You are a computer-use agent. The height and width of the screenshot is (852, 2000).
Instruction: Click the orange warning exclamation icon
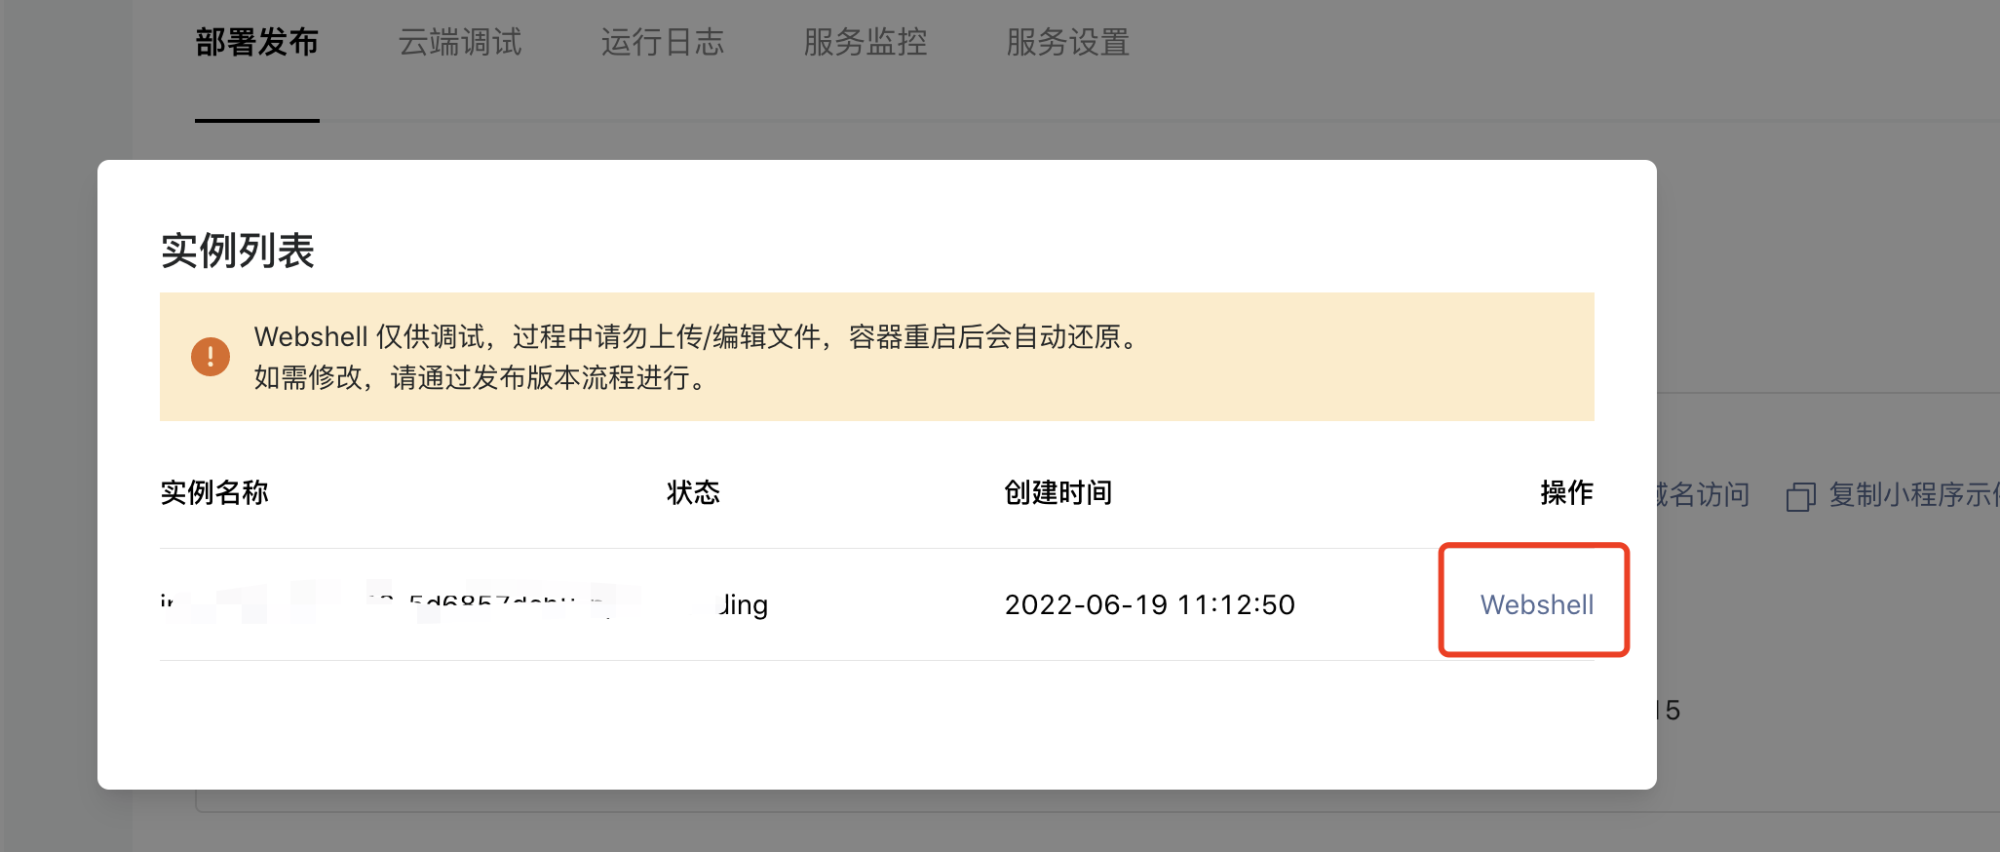(210, 357)
